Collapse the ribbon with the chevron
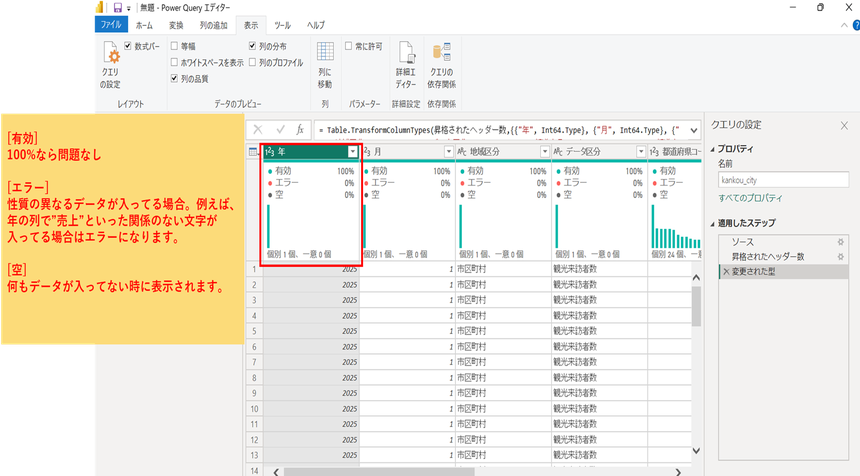Viewport: 860px width, 476px height. click(844, 25)
